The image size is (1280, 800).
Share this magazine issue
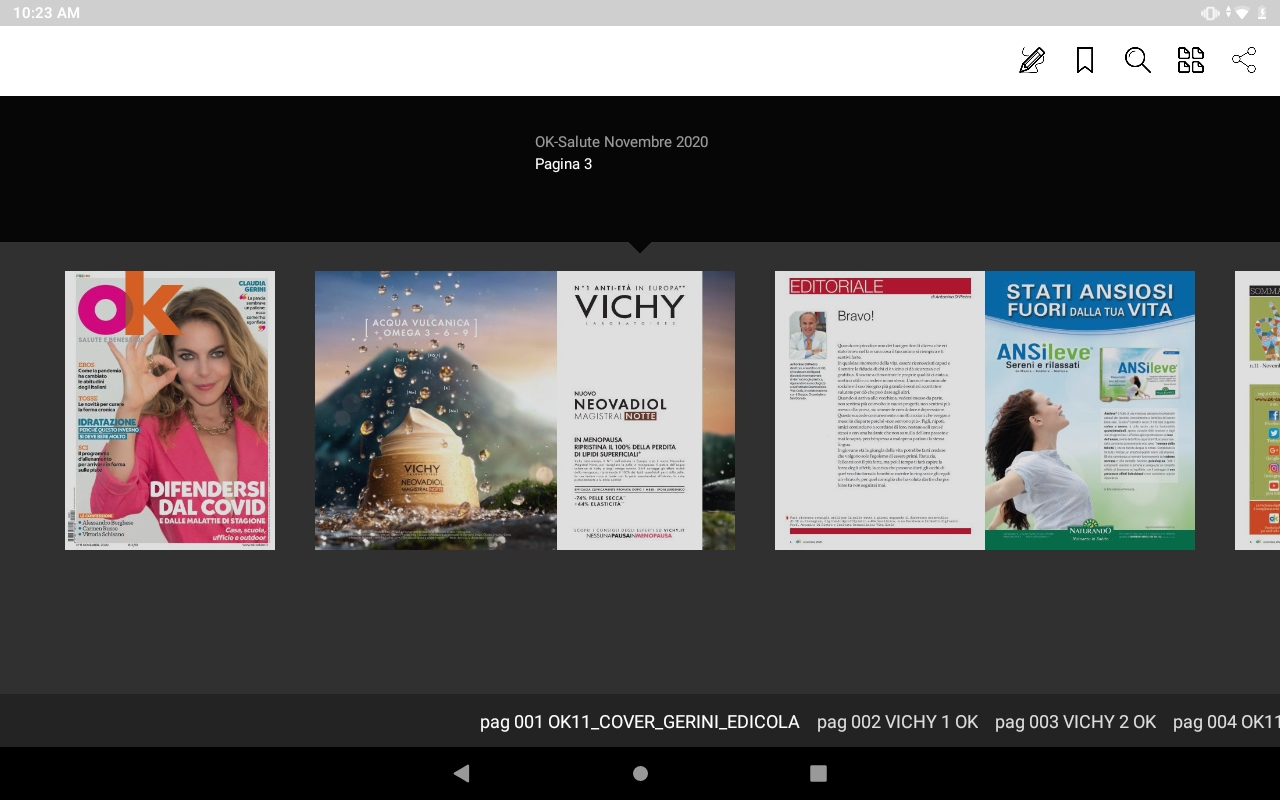(x=1244, y=60)
